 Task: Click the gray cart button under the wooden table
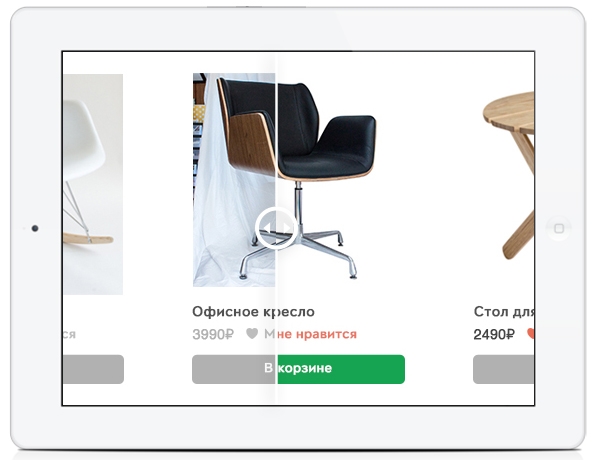(504, 369)
